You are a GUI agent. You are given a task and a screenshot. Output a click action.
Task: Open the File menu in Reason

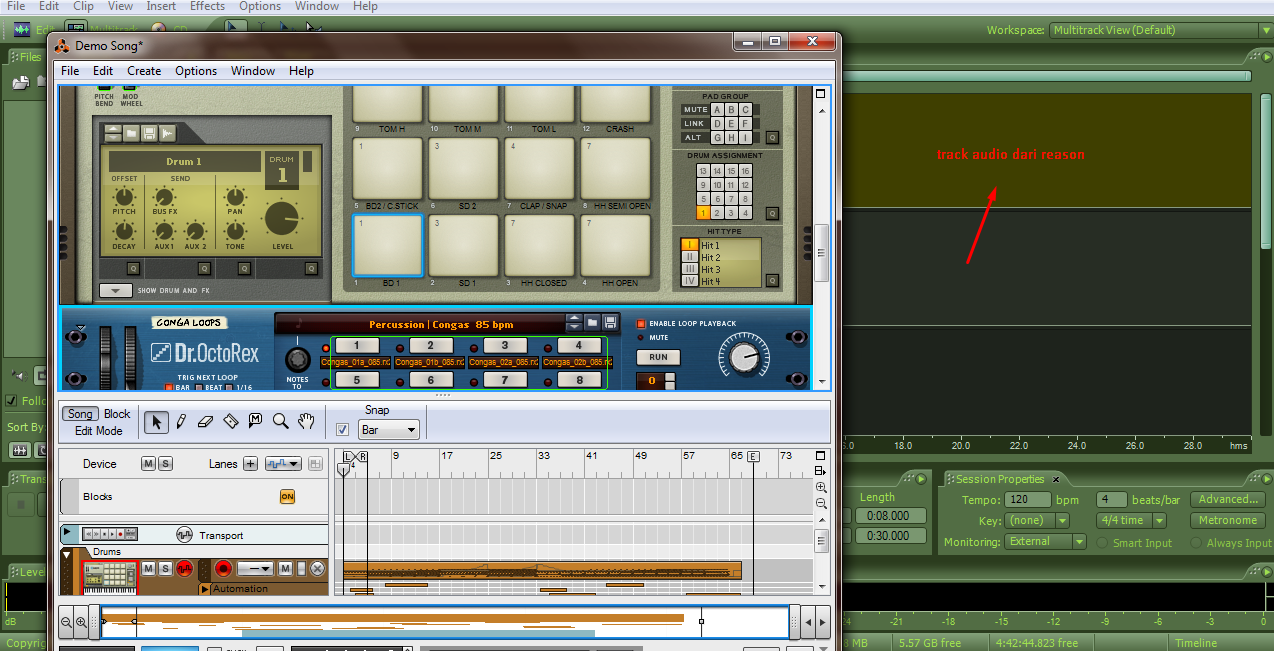click(70, 71)
